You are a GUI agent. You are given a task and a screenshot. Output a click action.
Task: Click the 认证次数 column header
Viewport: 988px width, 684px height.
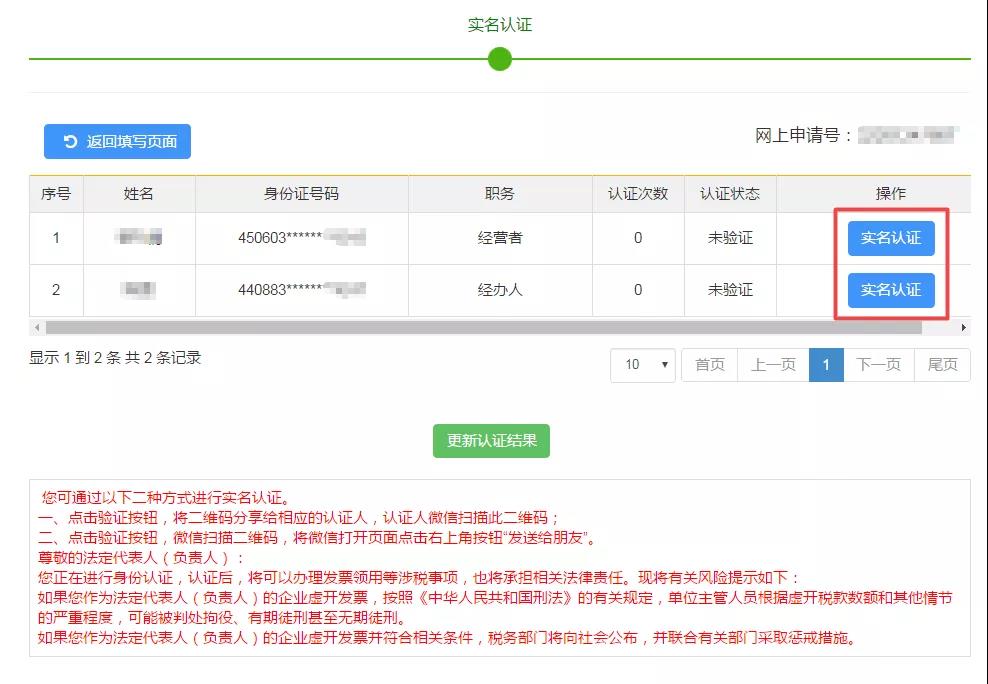pyautogui.click(x=638, y=194)
